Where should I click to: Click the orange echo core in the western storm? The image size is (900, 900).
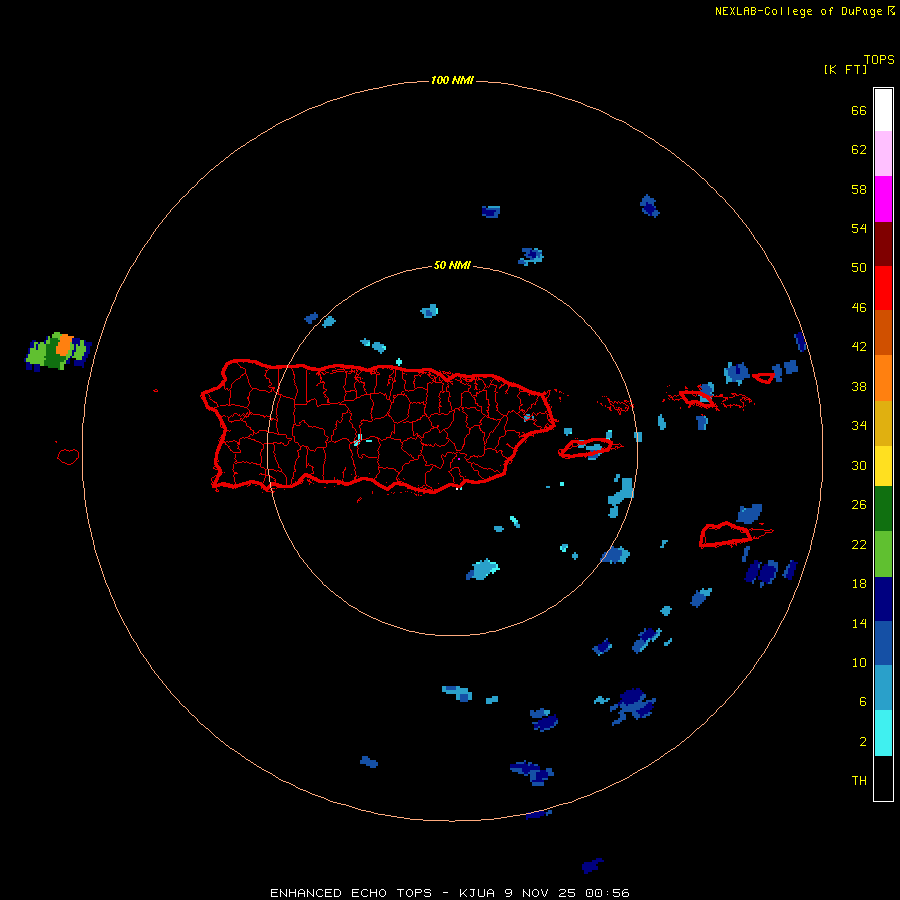[64, 345]
